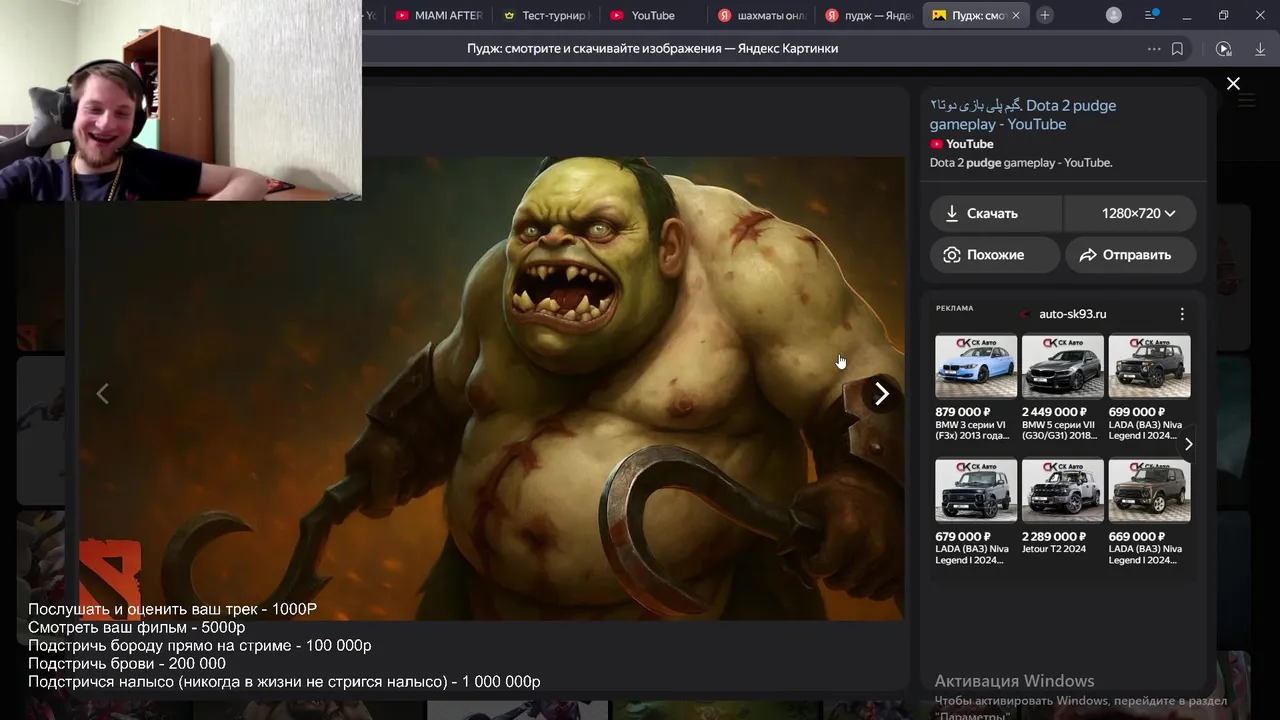Screen dimensions: 1280x720
Task: Click the YouTube source label under title
Action: point(961,144)
